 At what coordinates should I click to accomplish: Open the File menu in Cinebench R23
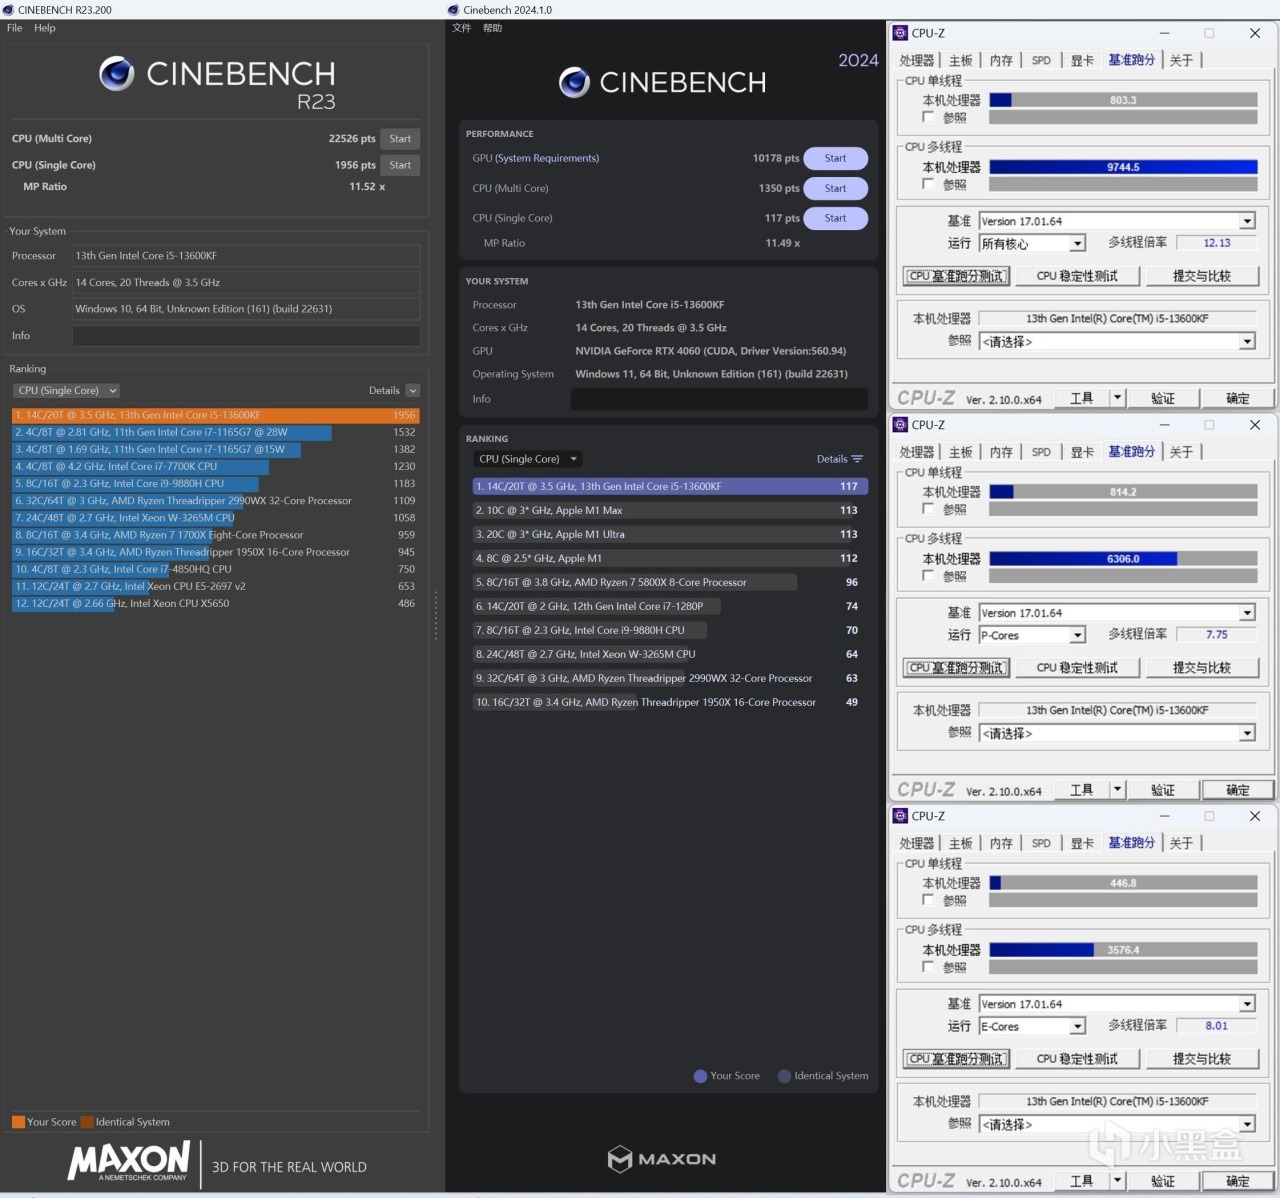click(15, 28)
